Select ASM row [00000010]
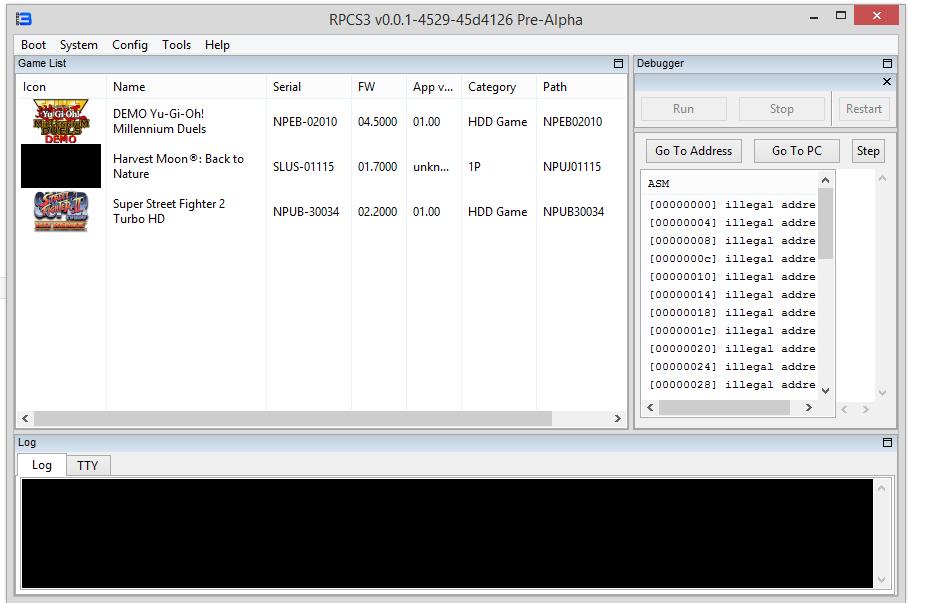 (x=732, y=277)
